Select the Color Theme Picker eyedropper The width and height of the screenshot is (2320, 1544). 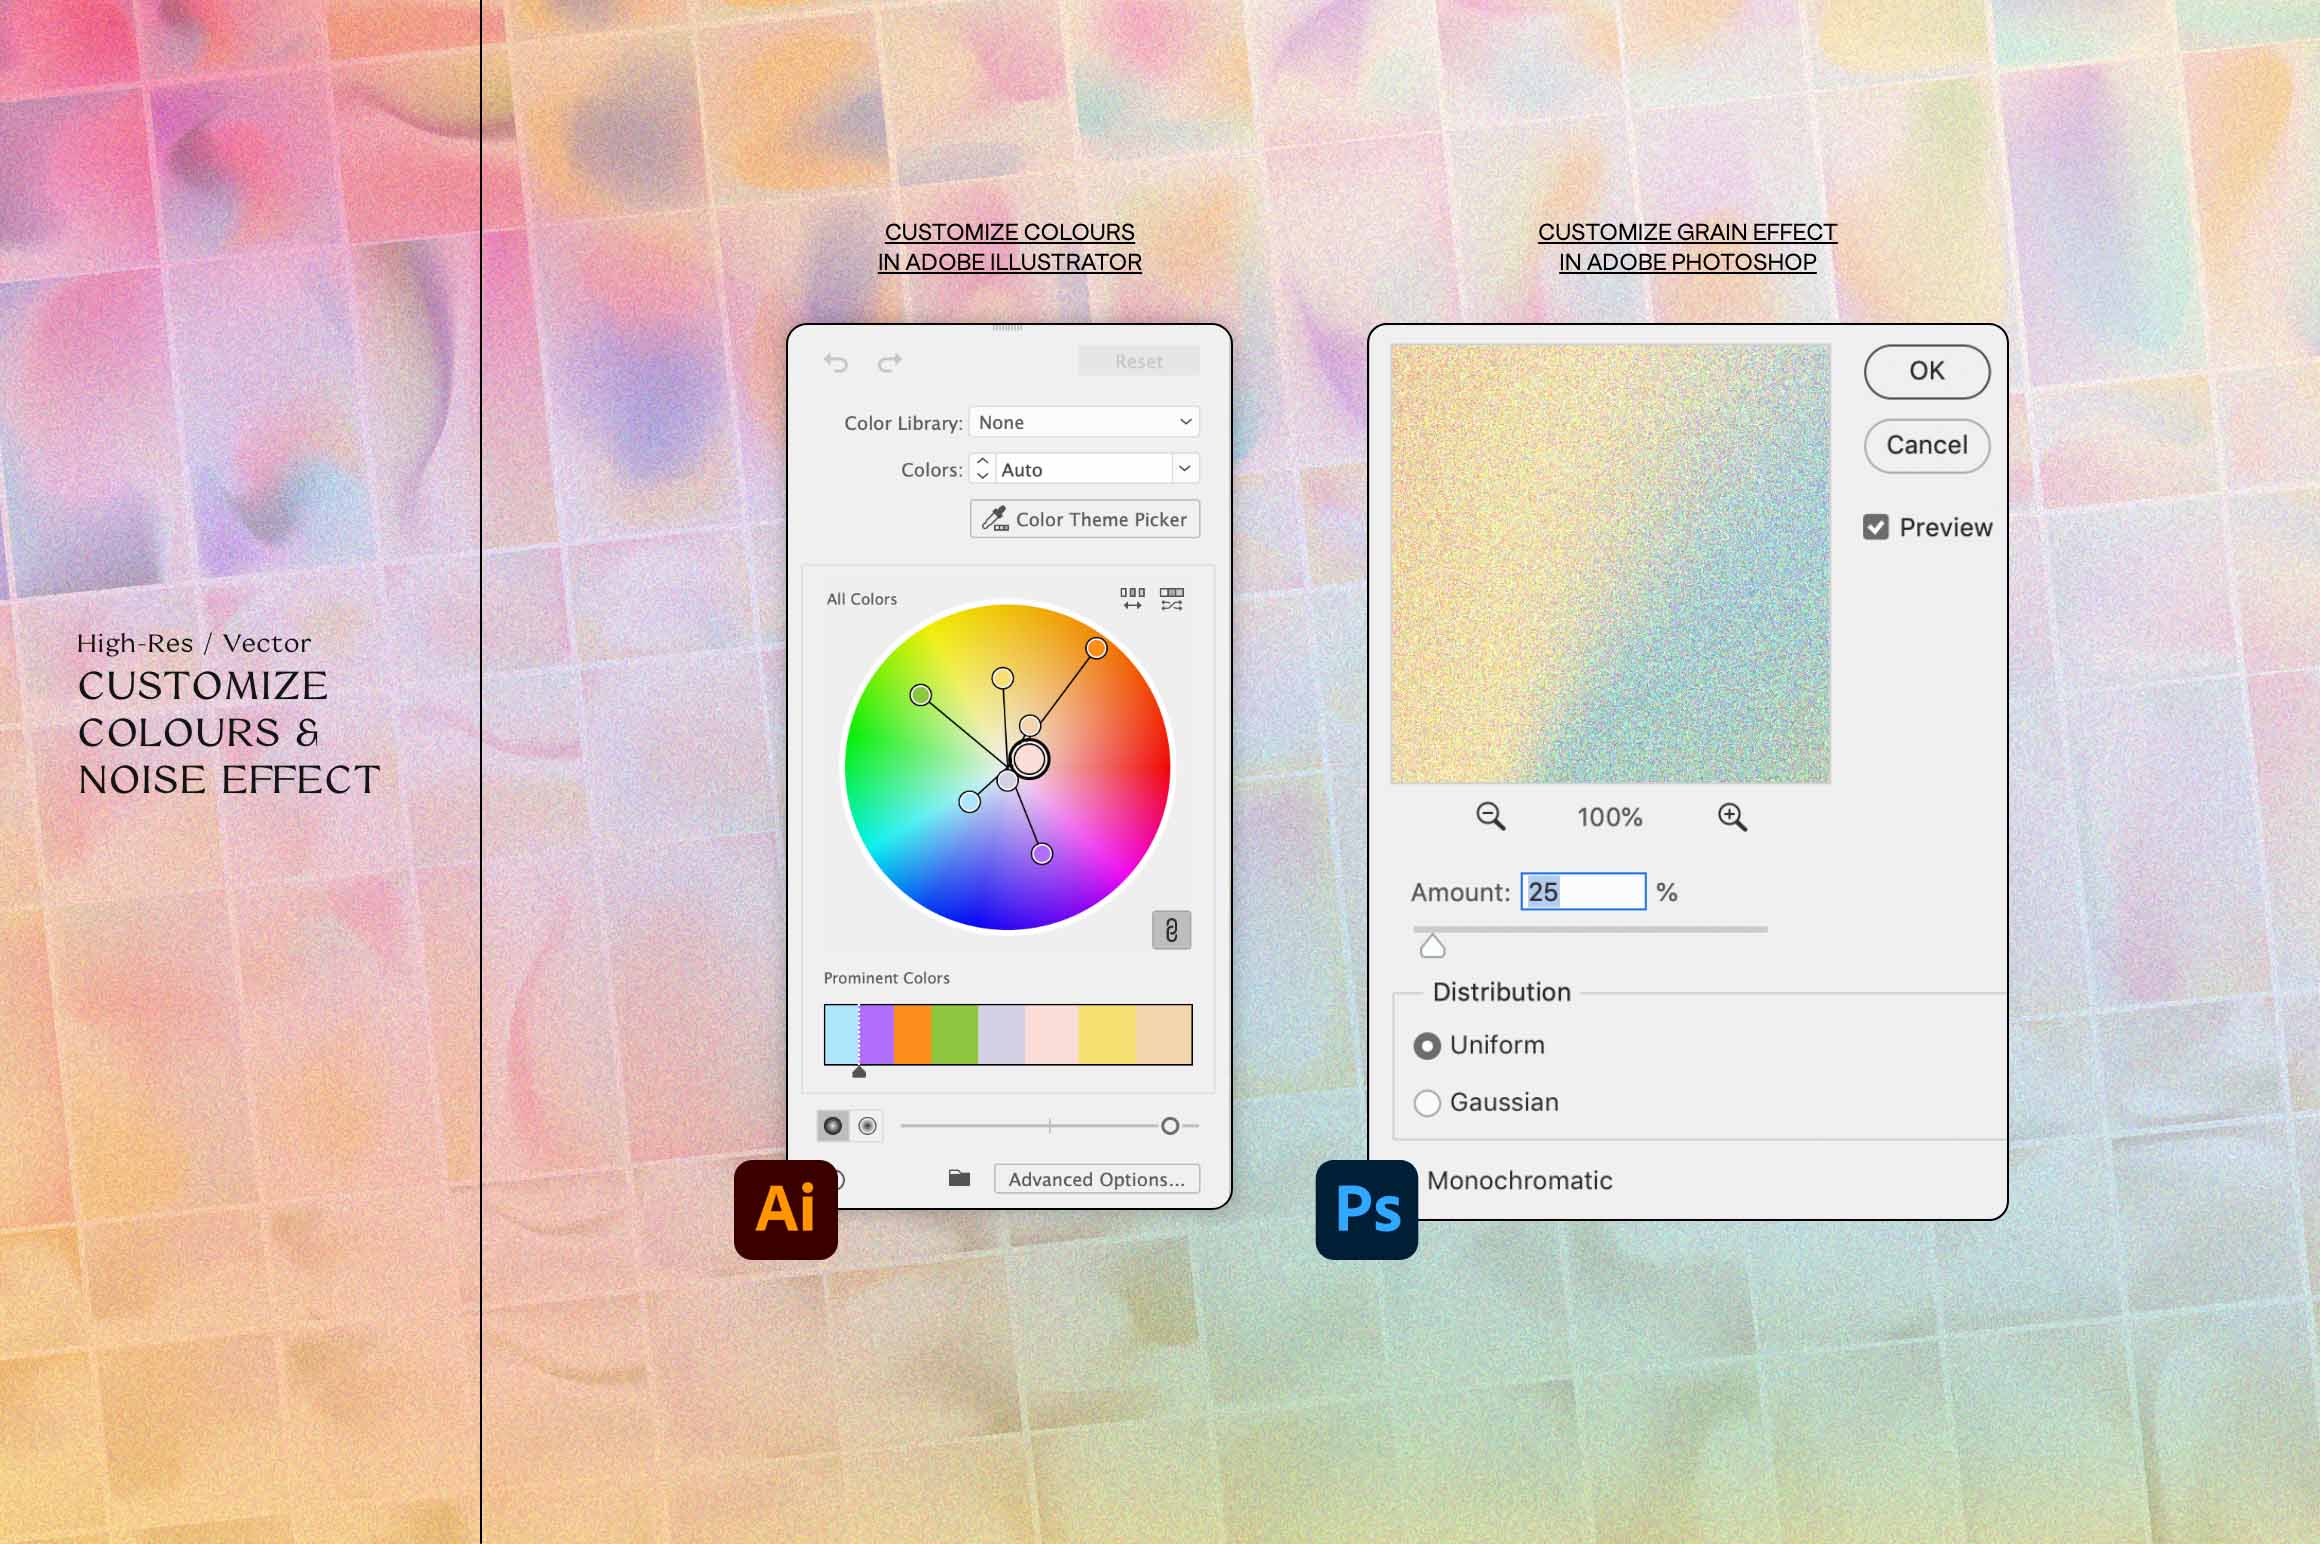click(1085, 519)
